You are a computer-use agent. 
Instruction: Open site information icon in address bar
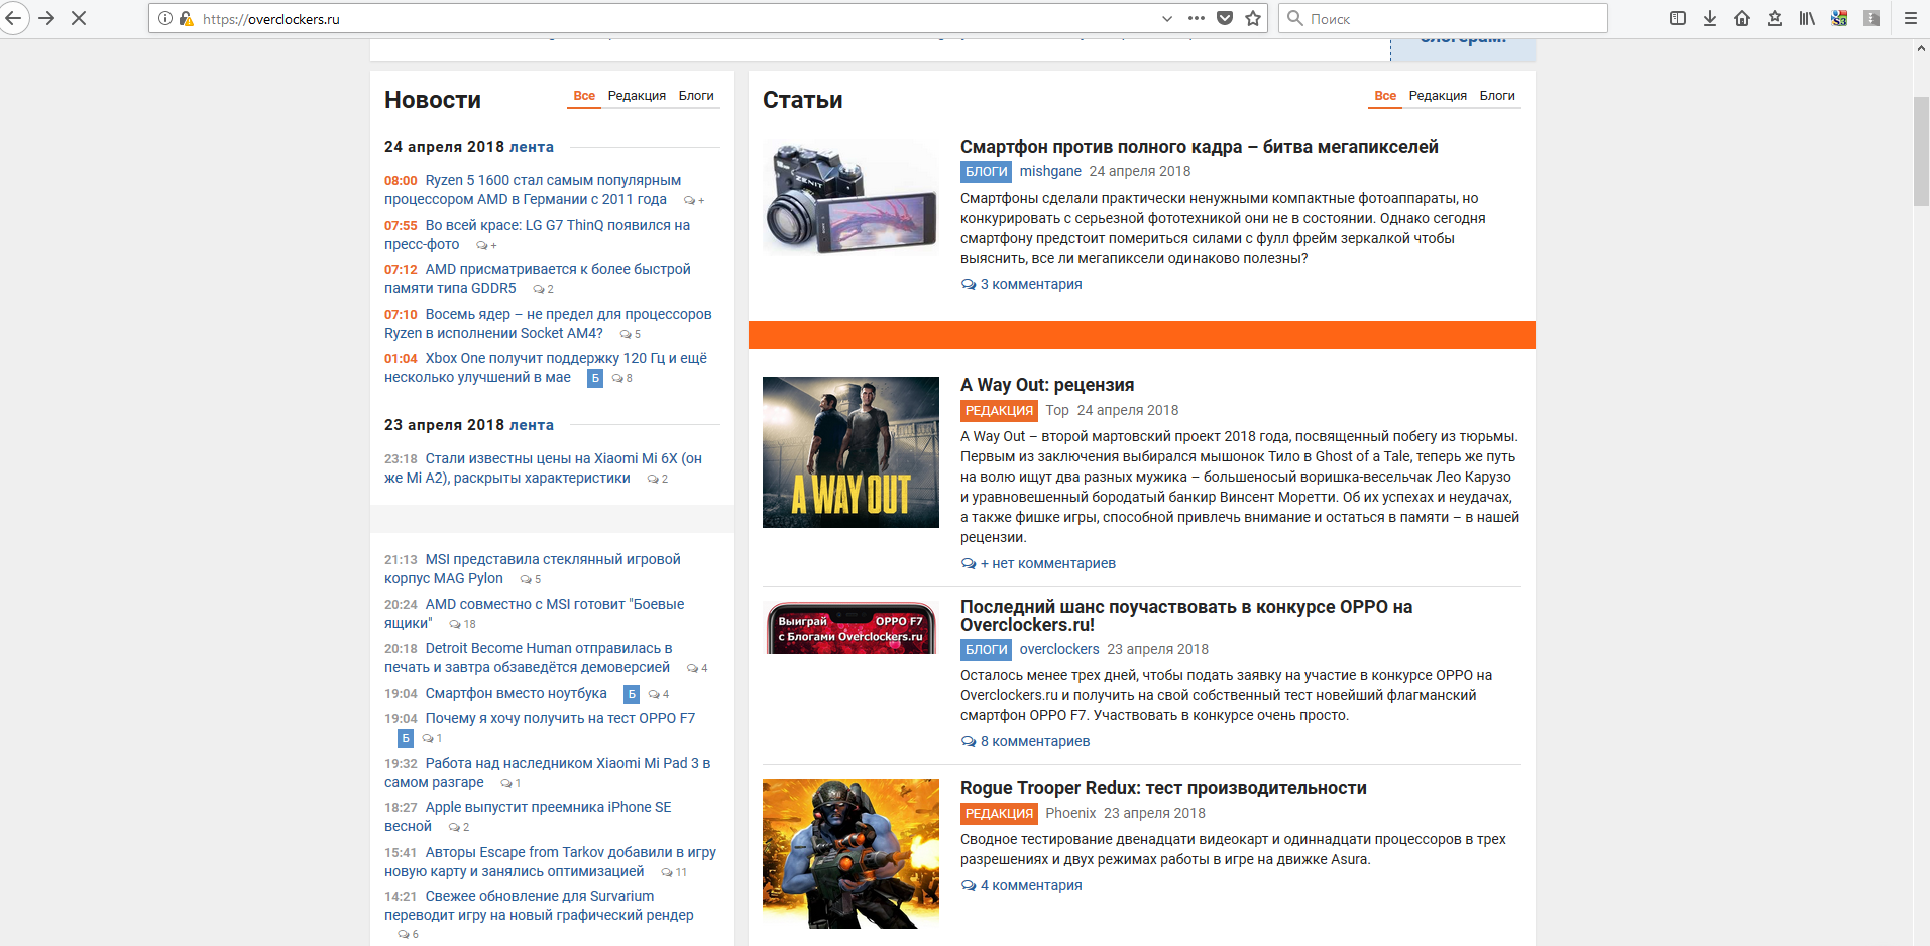coord(166,19)
